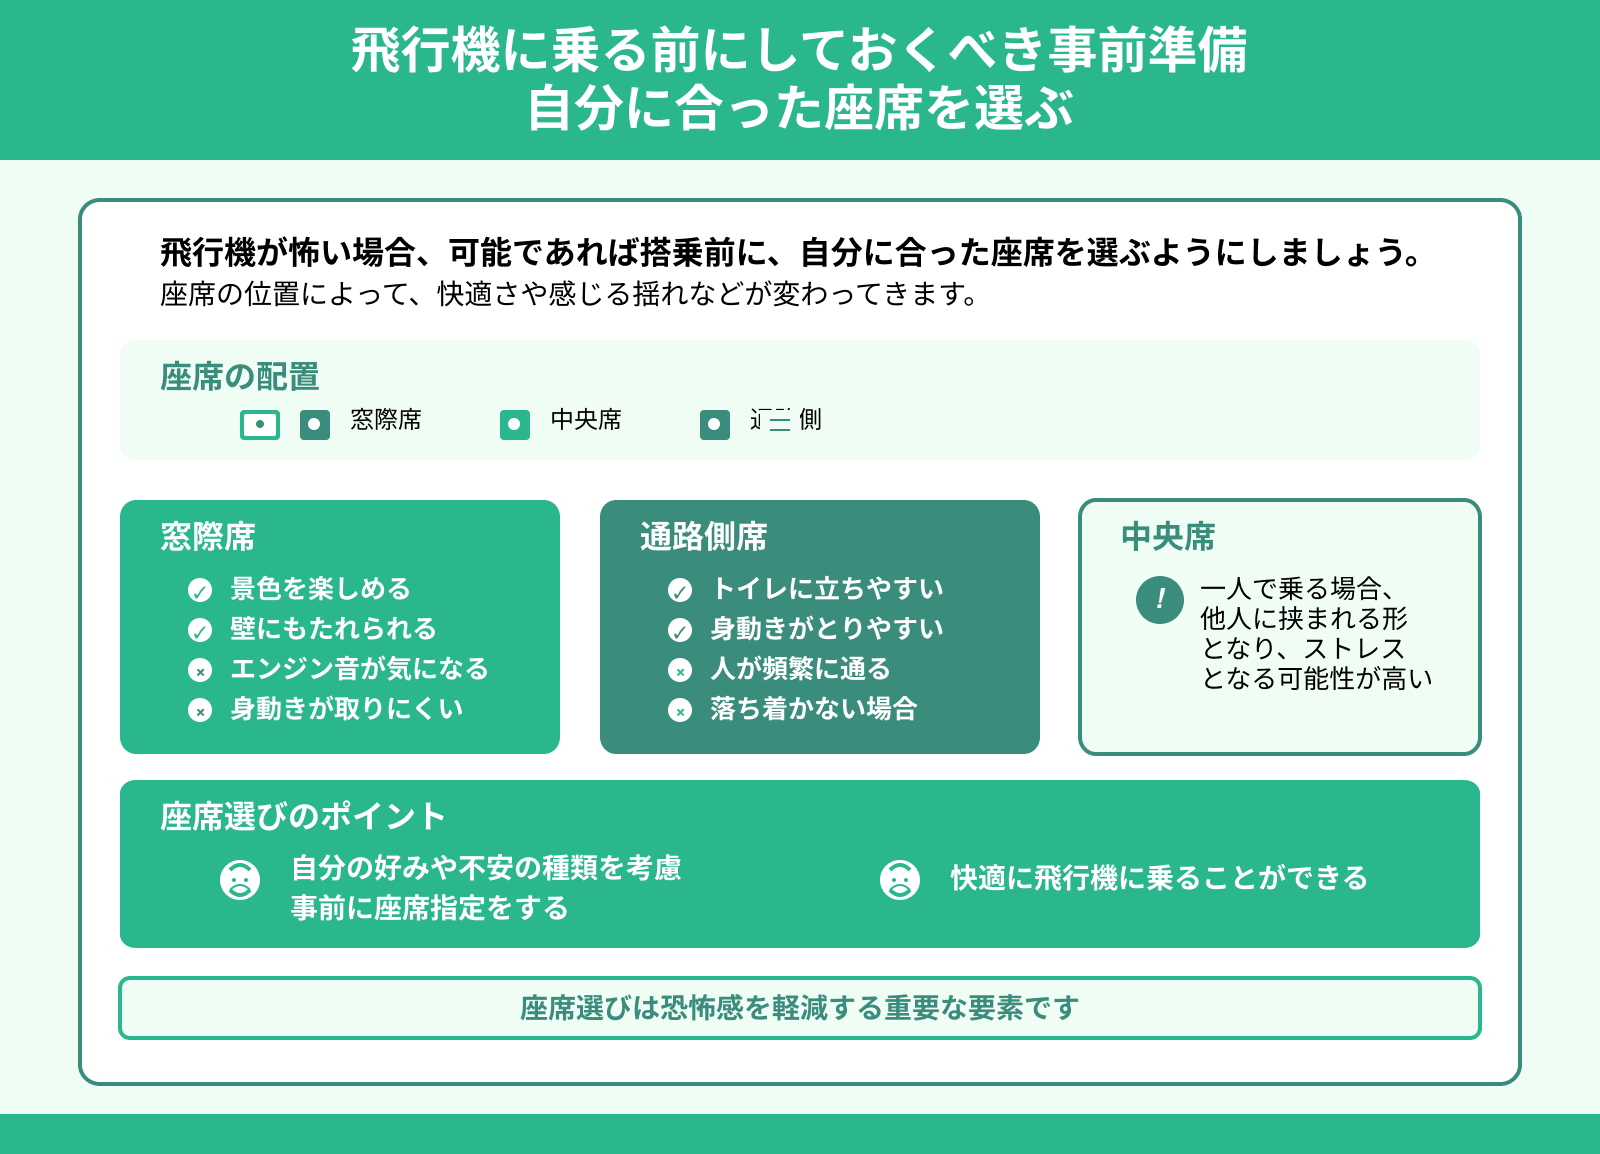Click the text 景色を楽しめる
This screenshot has height=1154, width=1600.
(320, 589)
